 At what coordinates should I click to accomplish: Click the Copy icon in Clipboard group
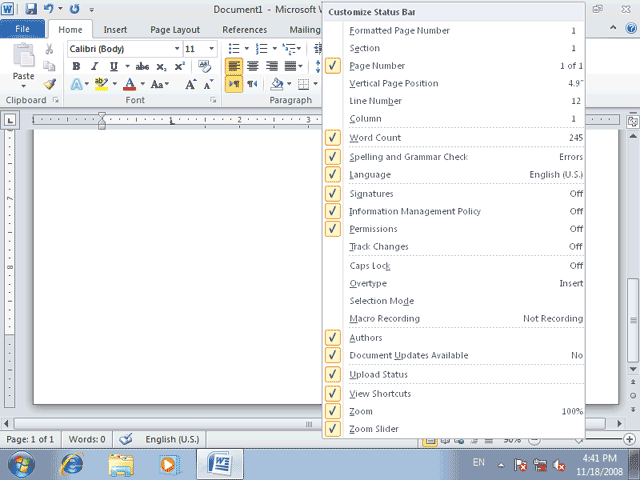coord(49,66)
